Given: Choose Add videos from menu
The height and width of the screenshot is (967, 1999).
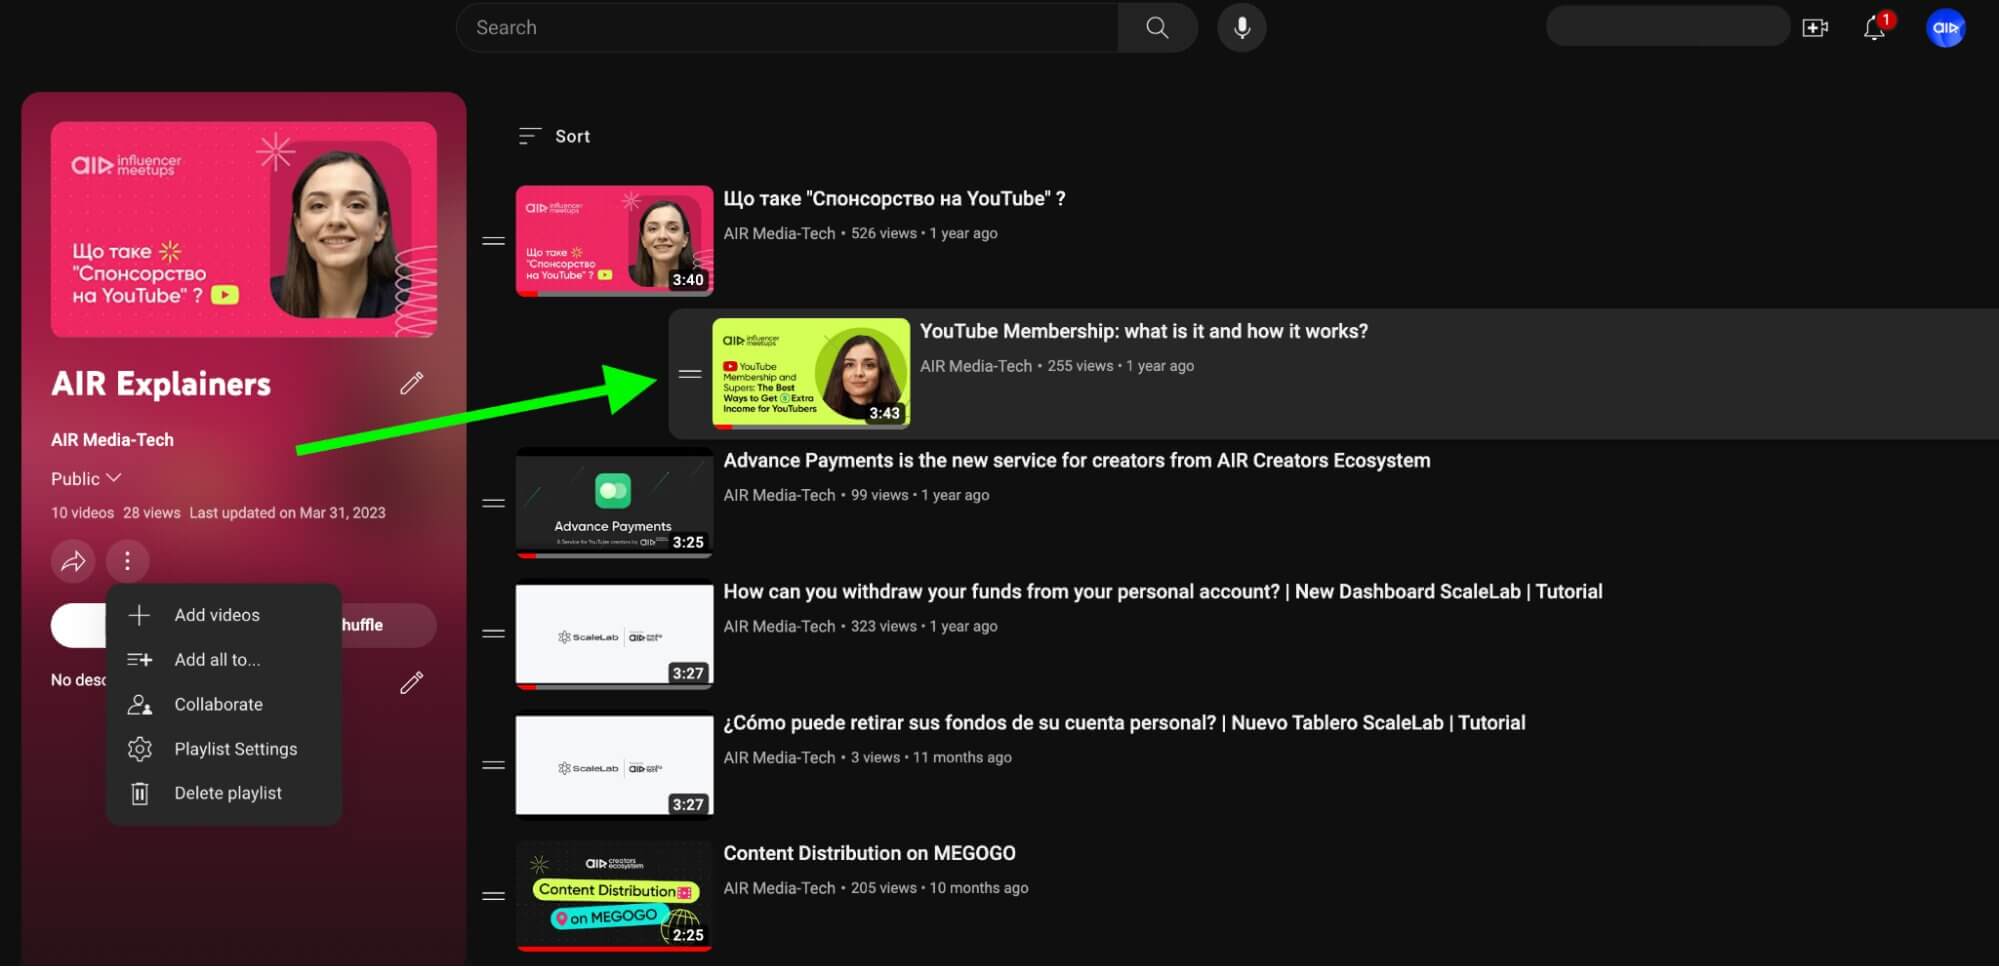Looking at the screenshot, I should [x=224, y=615].
